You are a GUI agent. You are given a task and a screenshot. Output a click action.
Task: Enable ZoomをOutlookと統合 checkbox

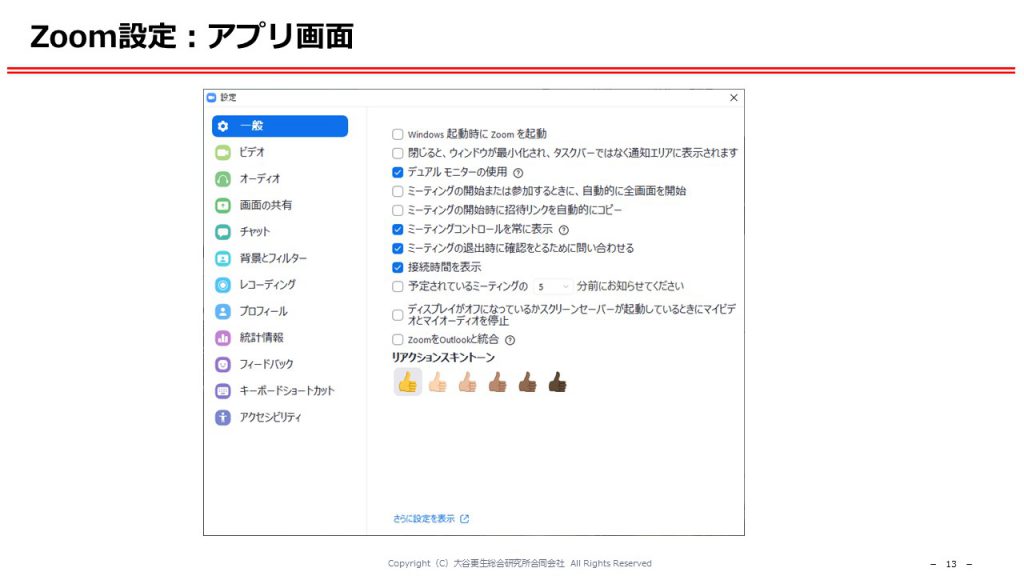[x=398, y=340]
